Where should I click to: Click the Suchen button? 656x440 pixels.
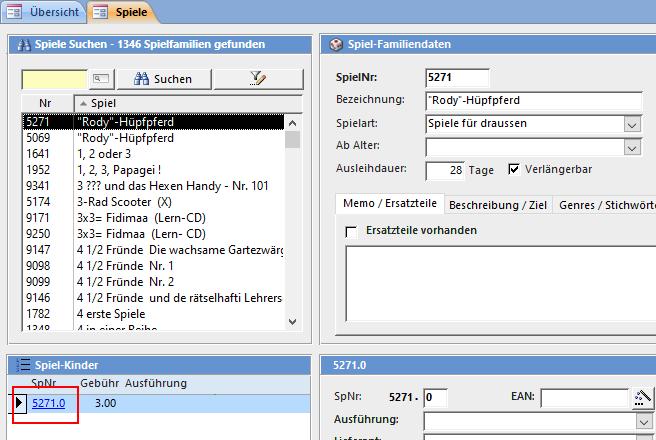pyautogui.click(x=164, y=79)
